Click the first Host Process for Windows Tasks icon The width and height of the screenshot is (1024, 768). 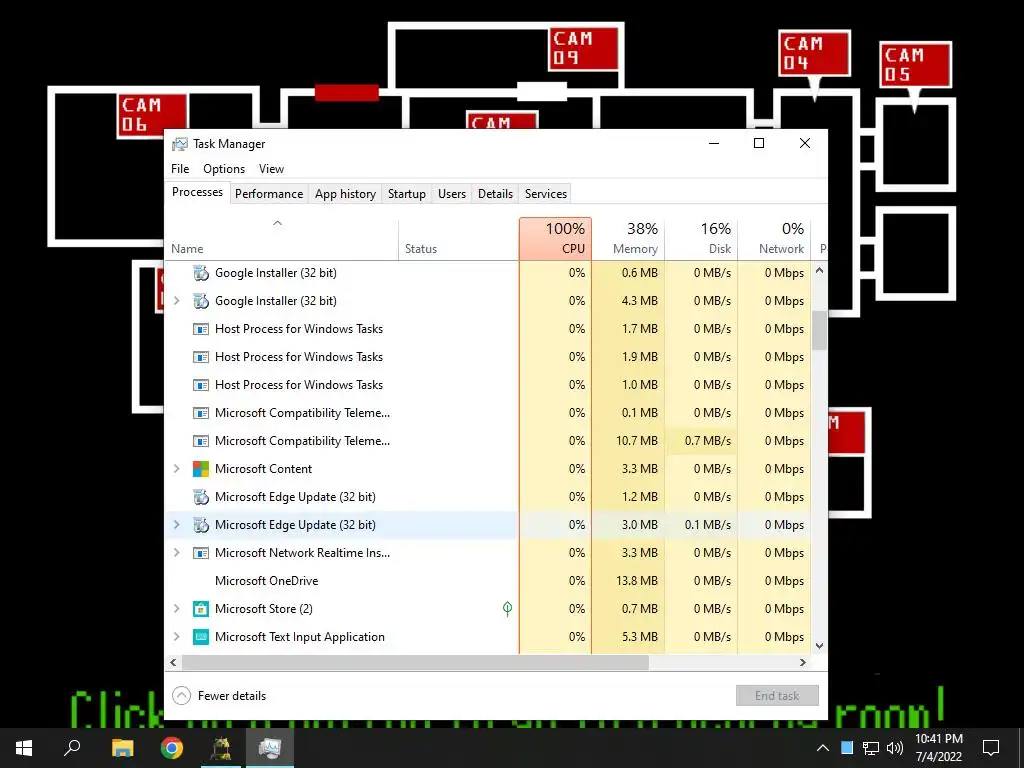tap(201, 329)
